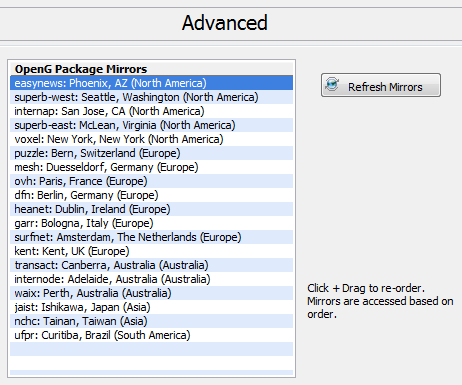Choose internode Adelaide, Australia mirror

coord(151,279)
